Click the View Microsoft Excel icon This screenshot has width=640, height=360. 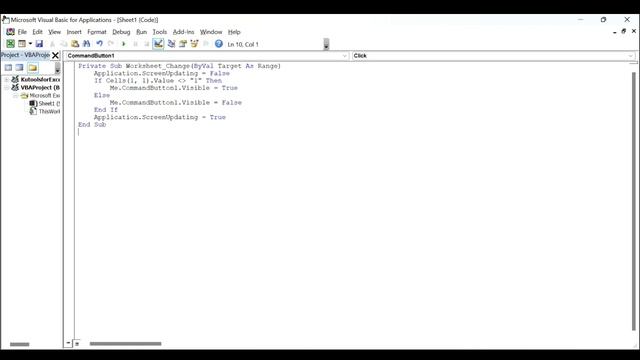10,44
